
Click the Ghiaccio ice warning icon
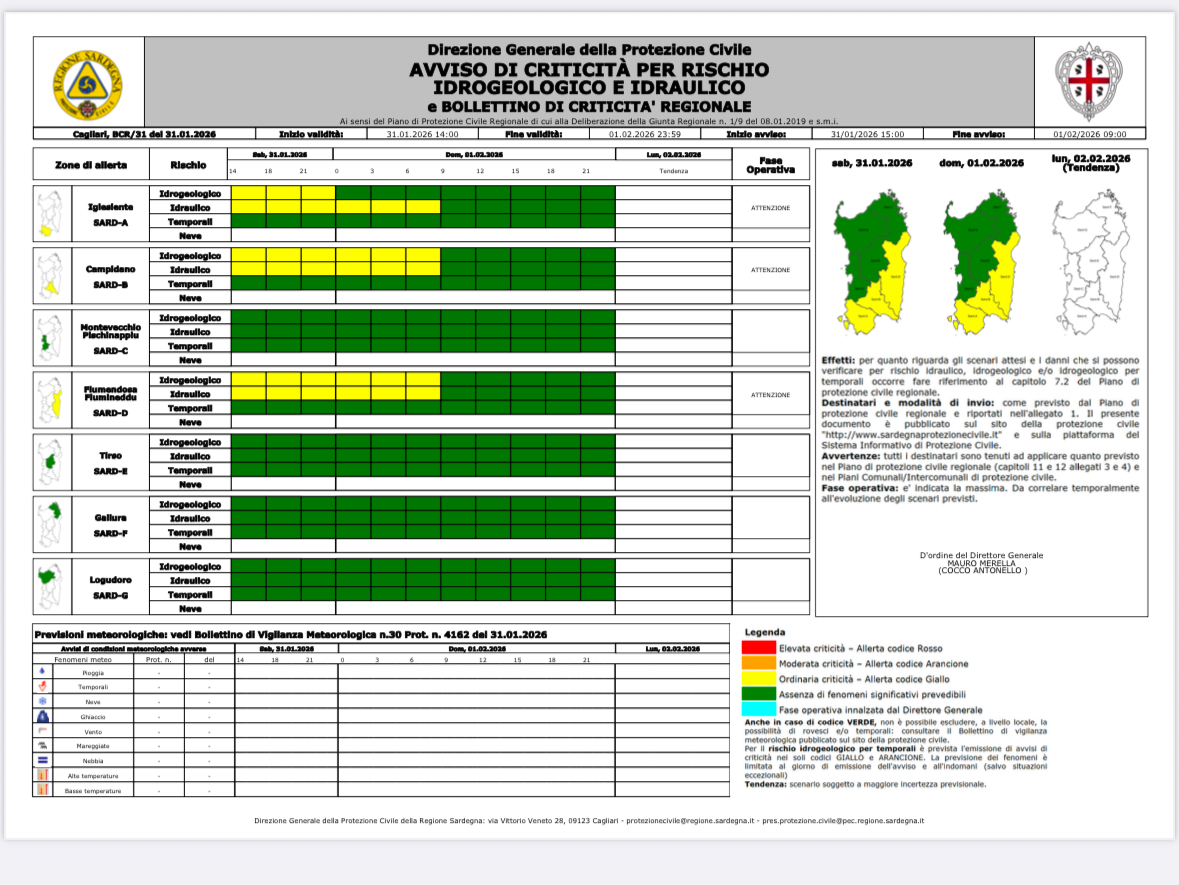point(41,717)
